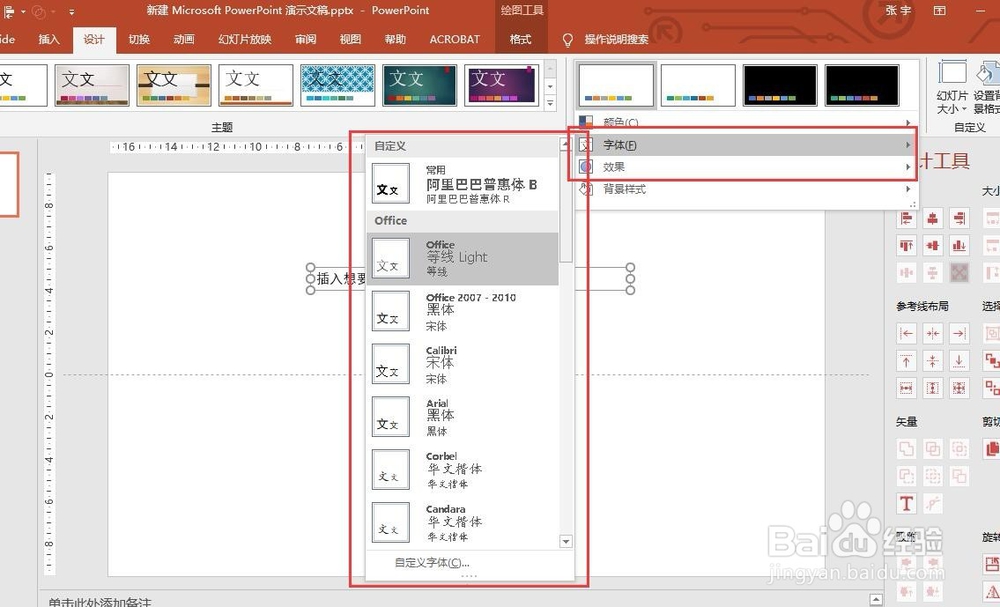Click the guide layout left-arrow icon
This screenshot has height=607, width=1000.
pos(906,333)
